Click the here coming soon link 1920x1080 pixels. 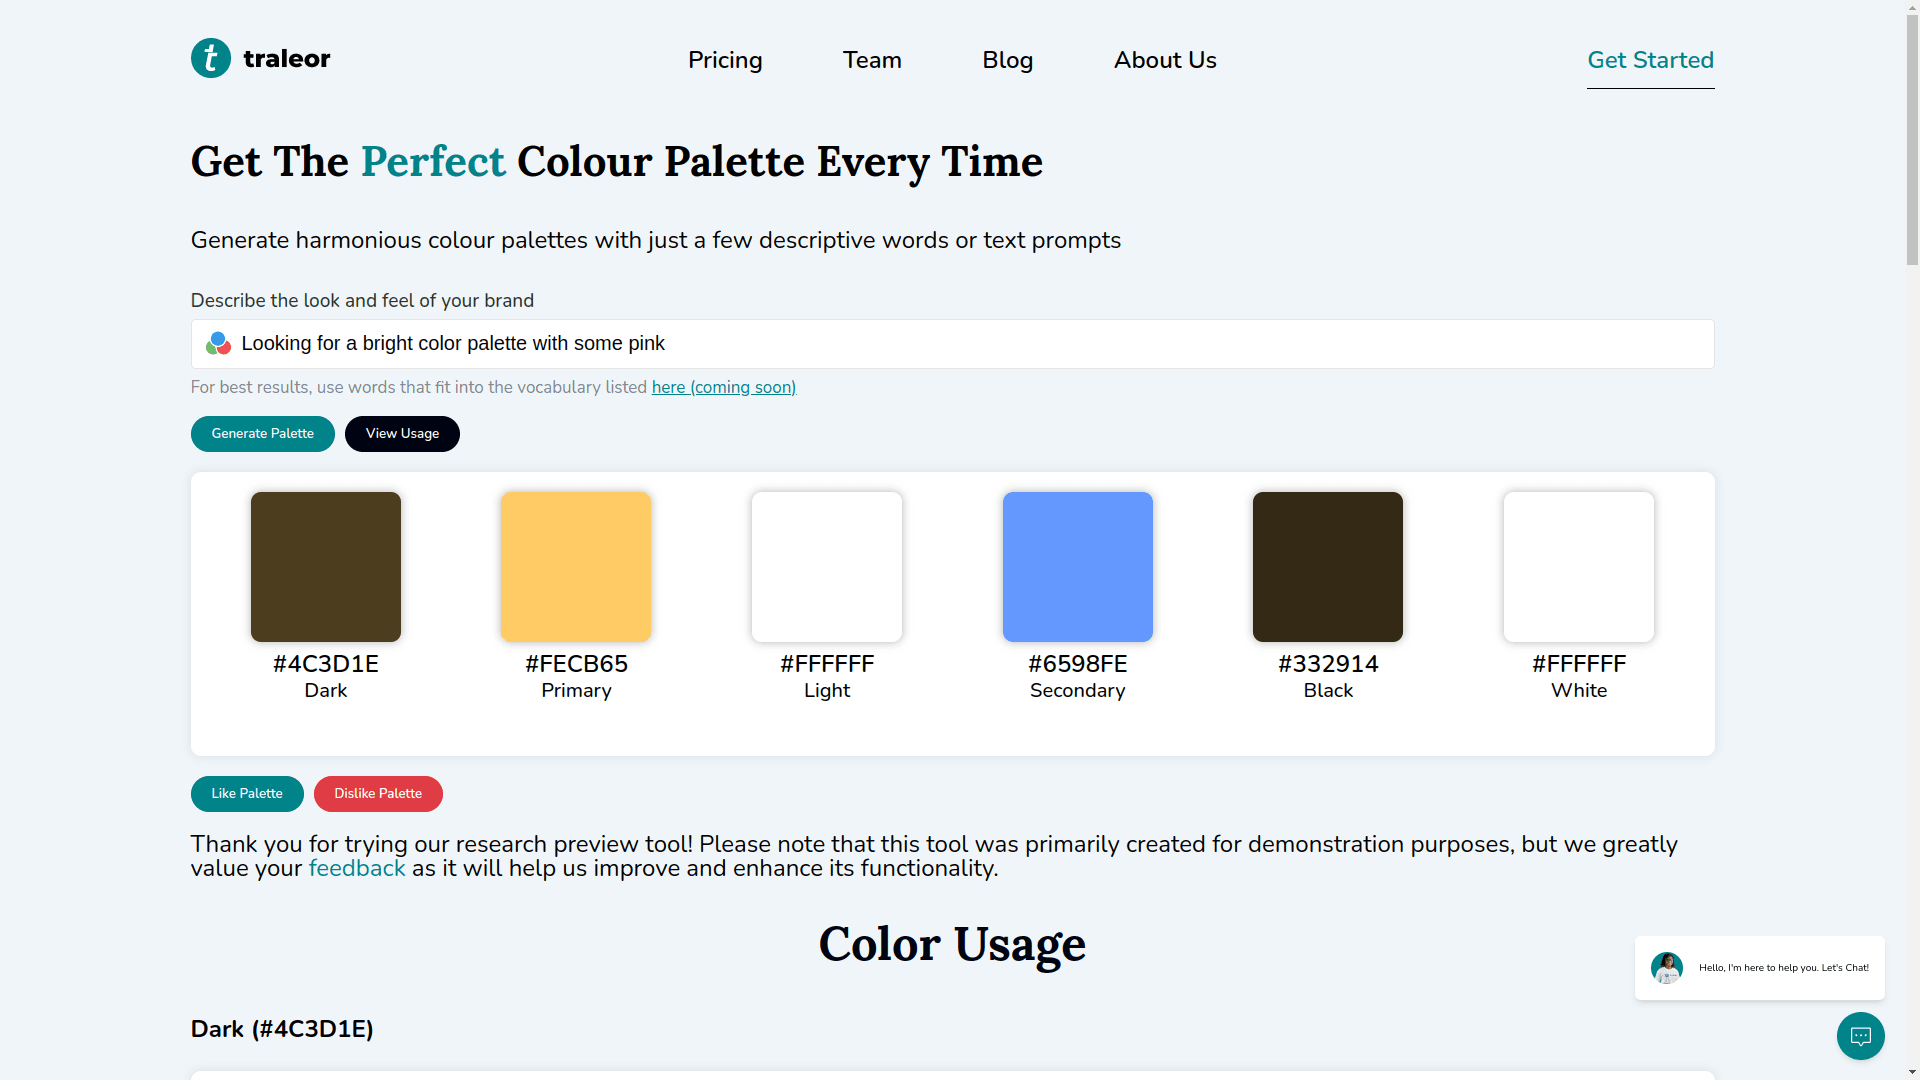click(x=724, y=388)
